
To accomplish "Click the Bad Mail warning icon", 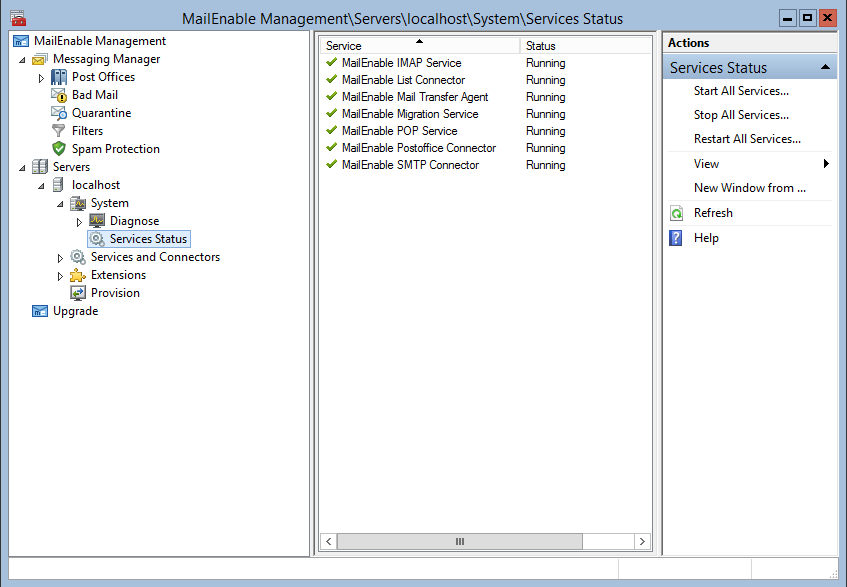I will click(x=59, y=95).
